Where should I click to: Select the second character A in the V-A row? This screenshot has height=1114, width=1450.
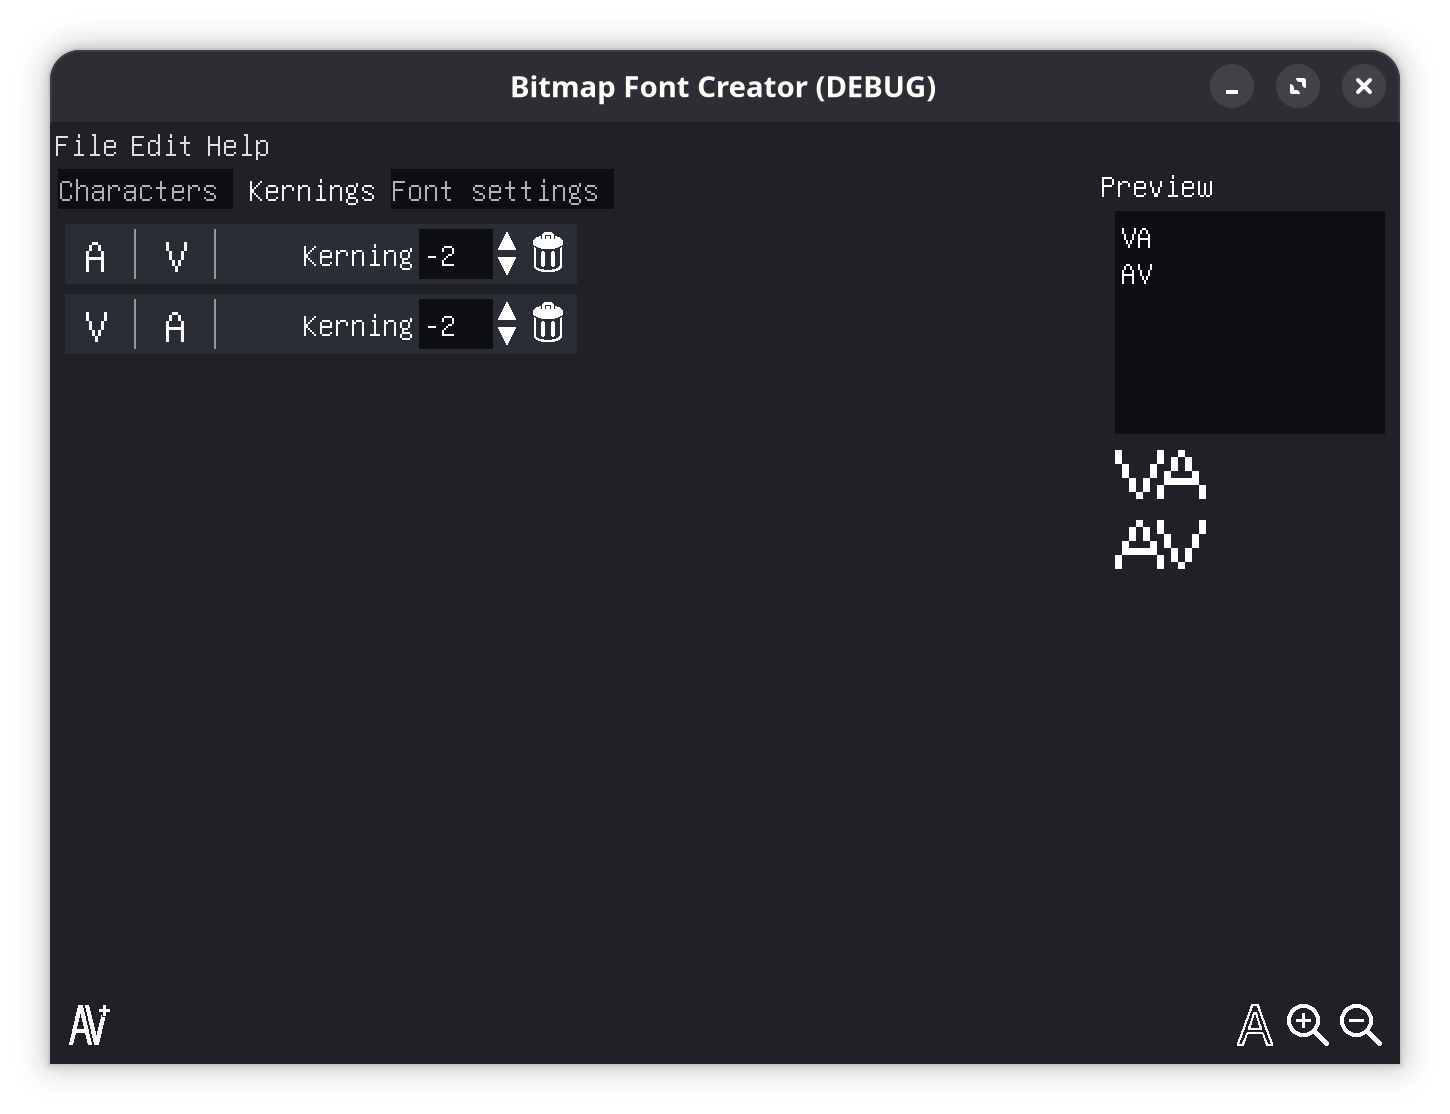tap(176, 325)
